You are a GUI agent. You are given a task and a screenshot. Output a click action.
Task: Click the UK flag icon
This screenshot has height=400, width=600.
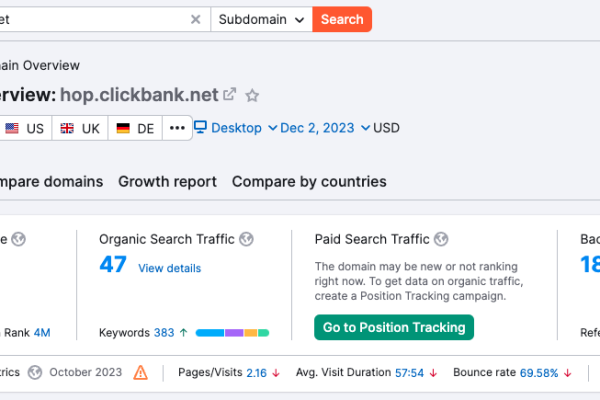click(67, 128)
